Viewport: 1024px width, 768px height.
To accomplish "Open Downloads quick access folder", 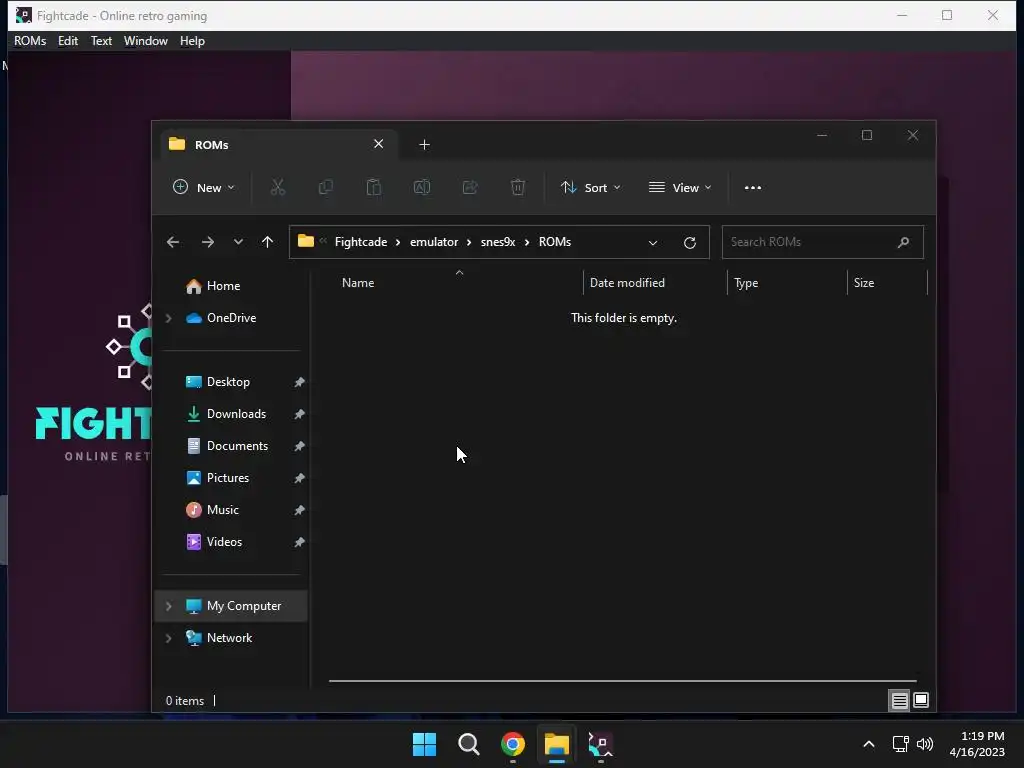I will point(236,414).
